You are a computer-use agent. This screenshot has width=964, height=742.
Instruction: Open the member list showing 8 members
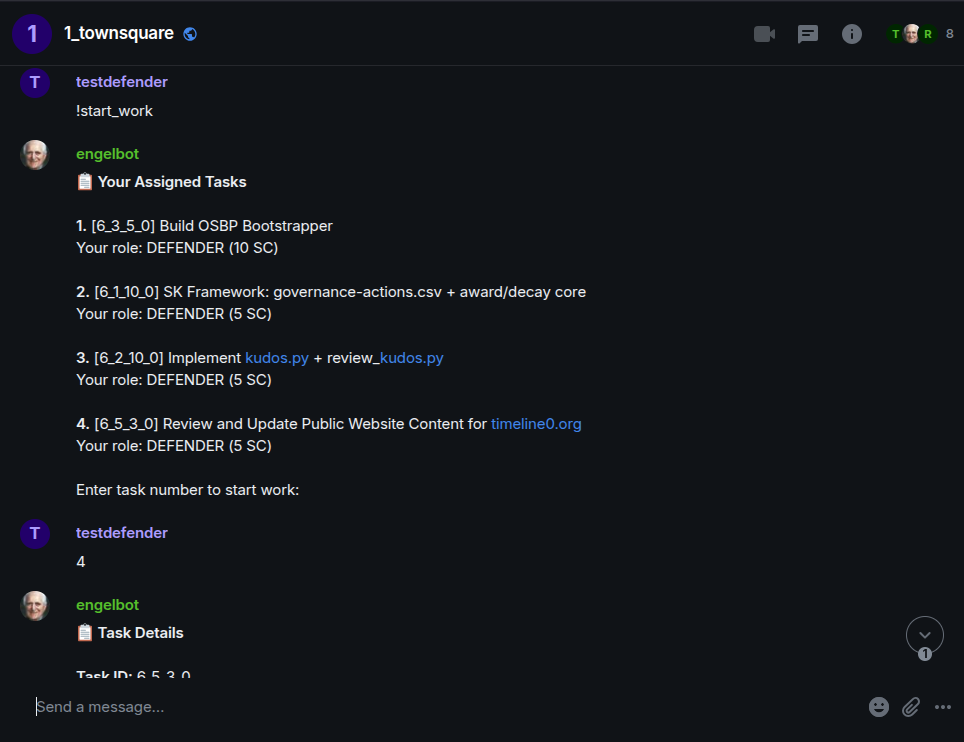coord(920,34)
